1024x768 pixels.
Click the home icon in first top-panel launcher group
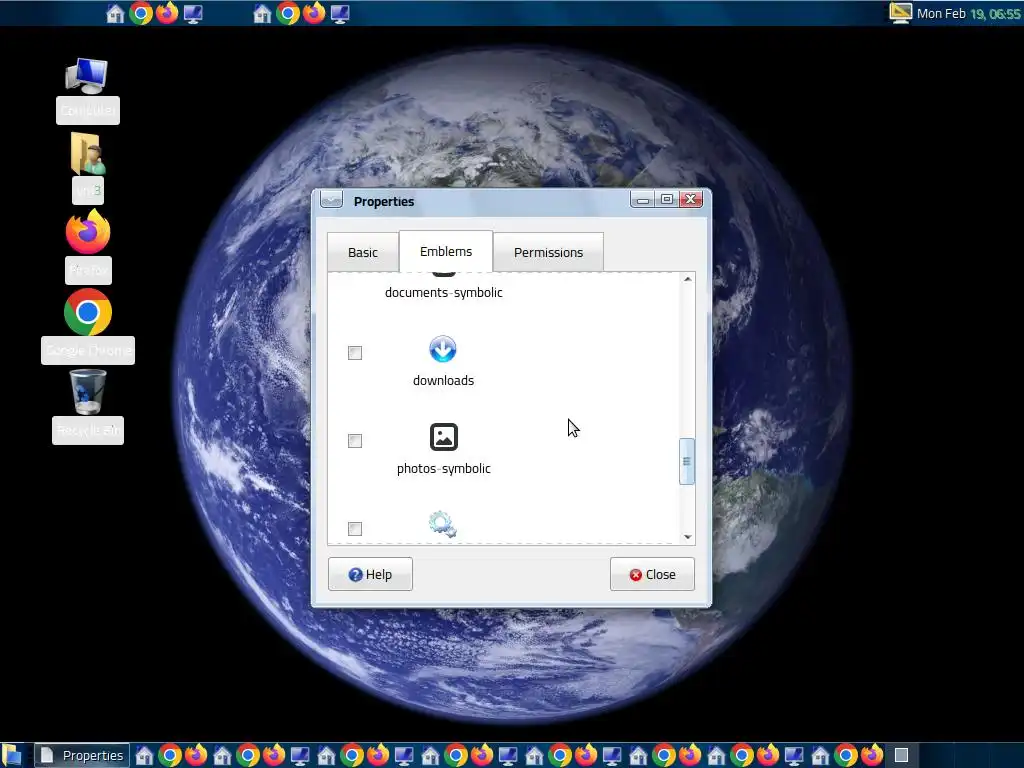click(x=115, y=14)
